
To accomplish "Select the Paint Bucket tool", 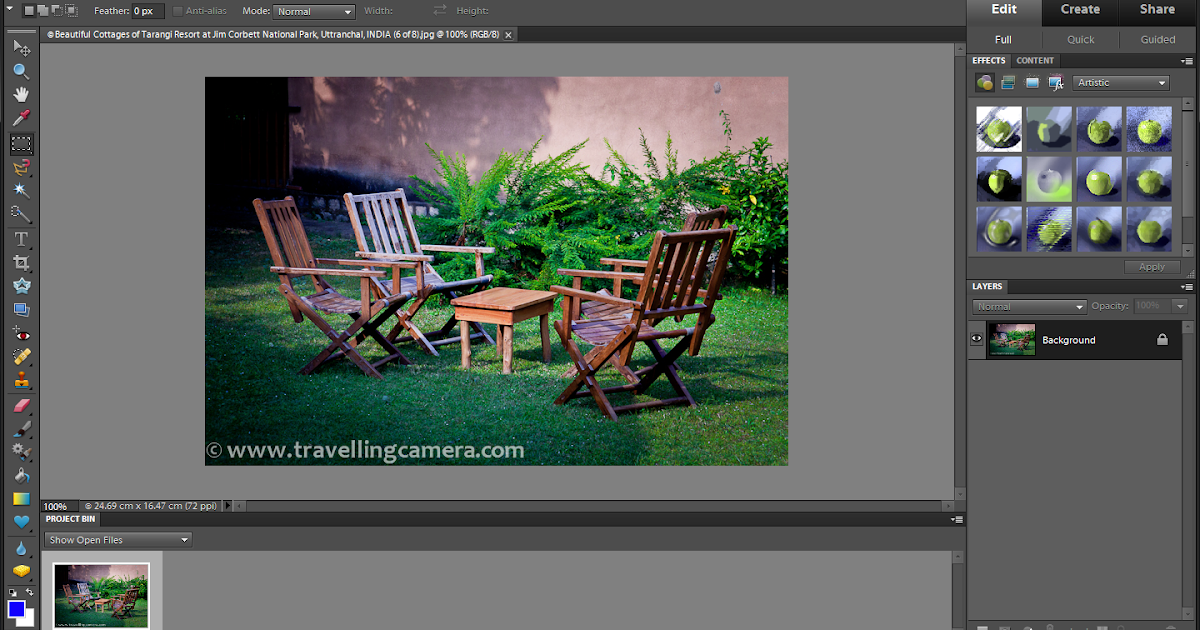I will [x=21, y=476].
